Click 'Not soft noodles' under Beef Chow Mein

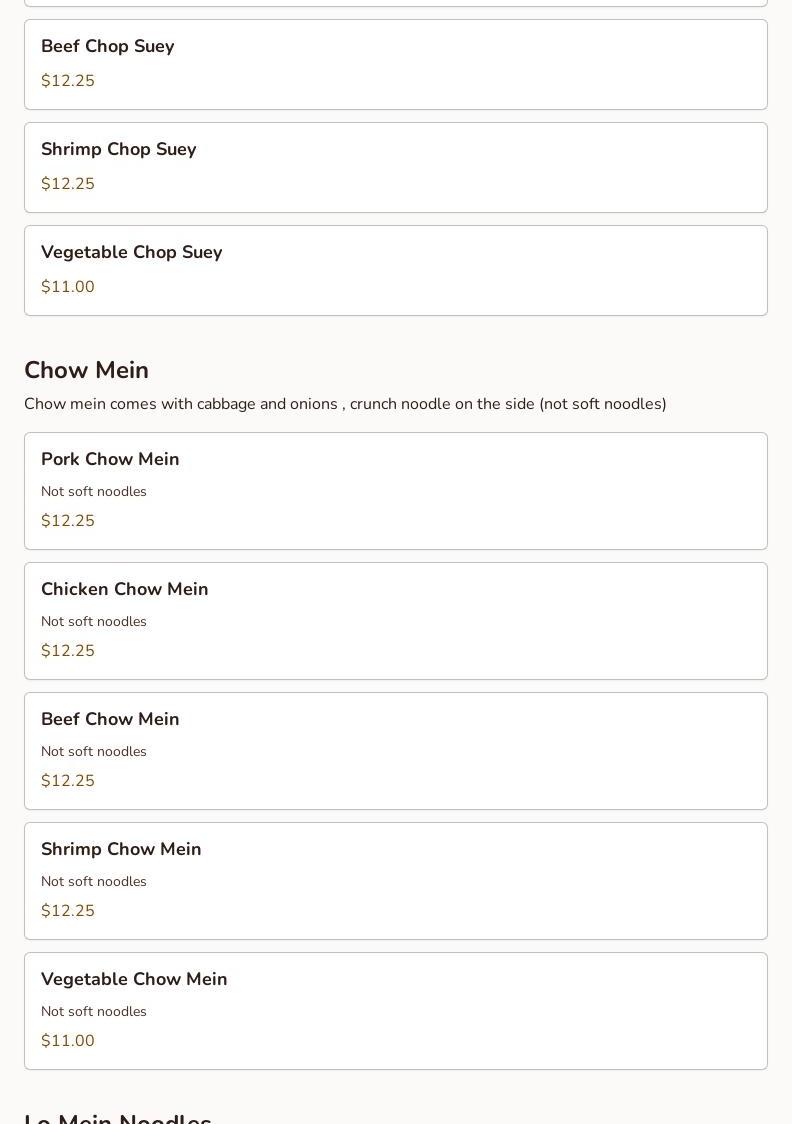[94, 751]
